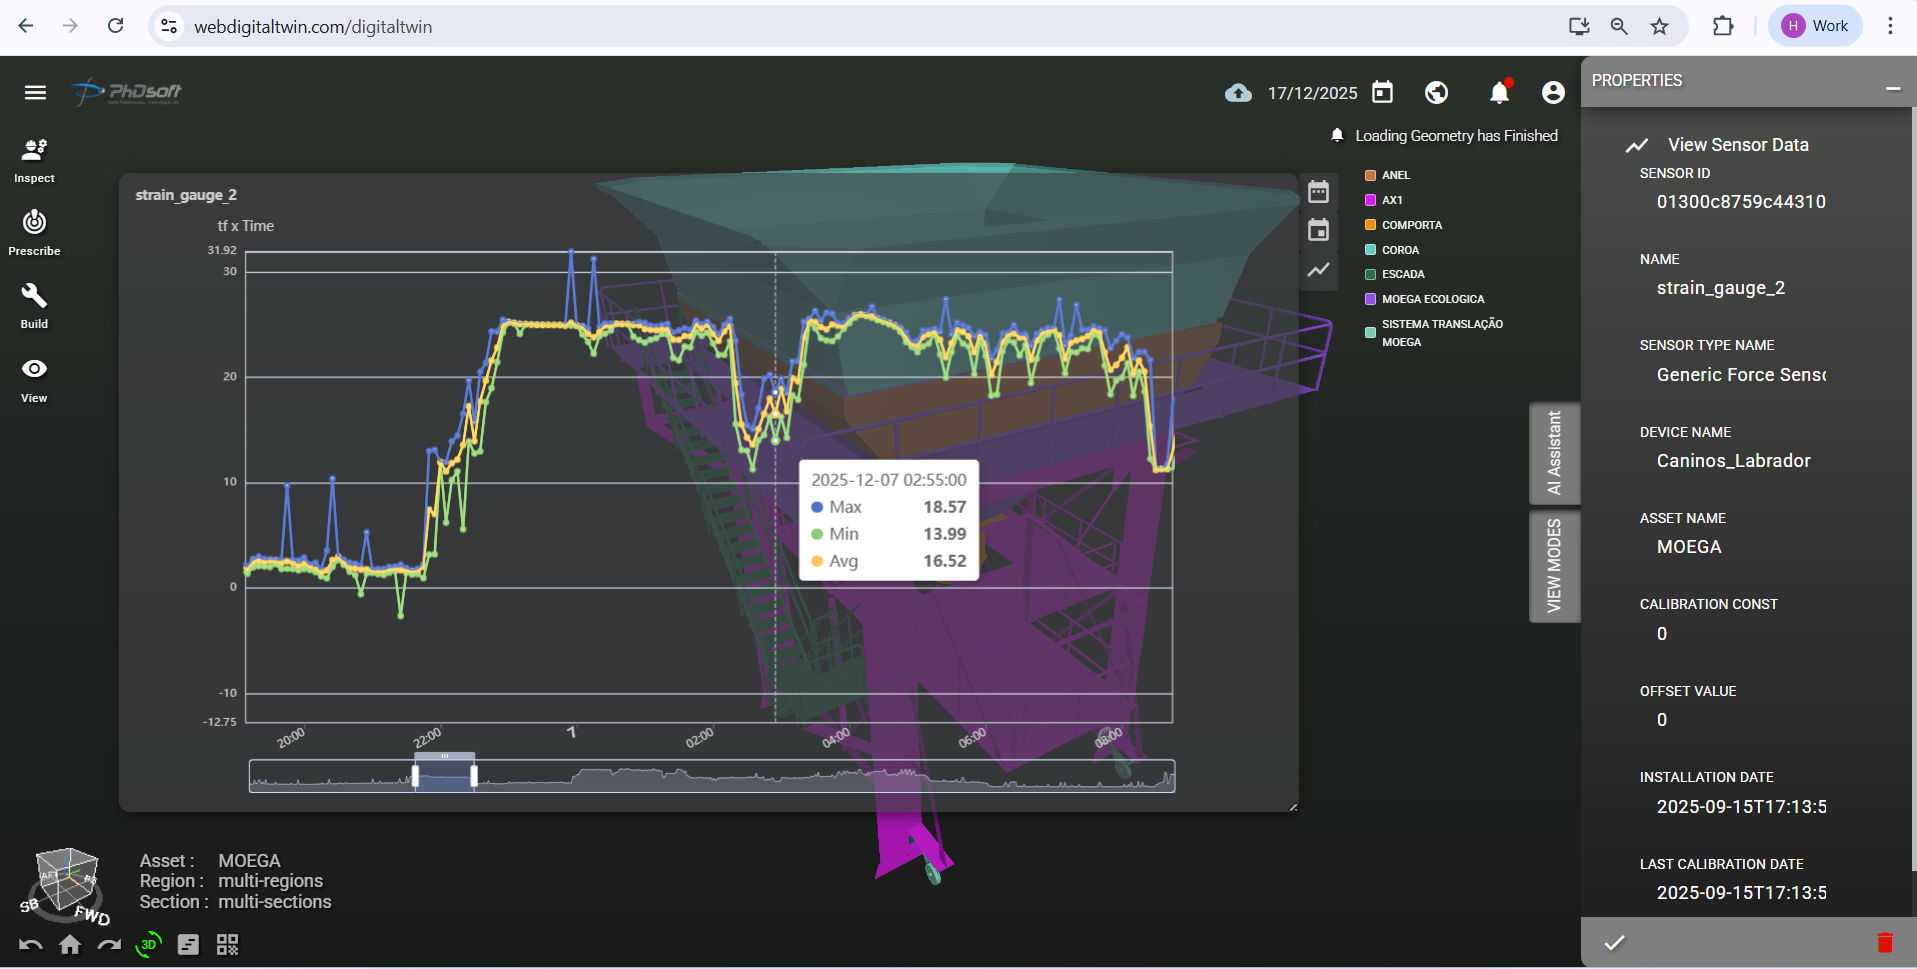Screen dimensions: 1917x969
Task: Click the left handle of chart range slider
Action: 415,776
